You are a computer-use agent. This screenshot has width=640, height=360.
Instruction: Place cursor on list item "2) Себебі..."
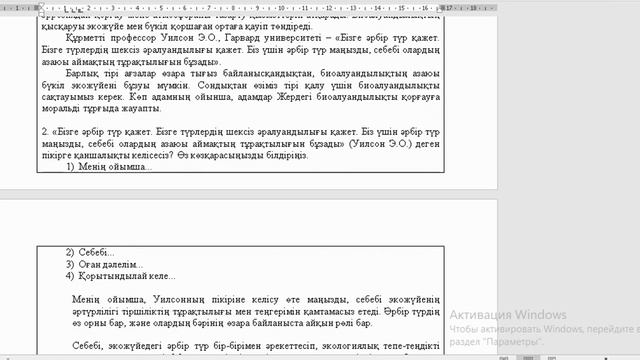[91, 252]
